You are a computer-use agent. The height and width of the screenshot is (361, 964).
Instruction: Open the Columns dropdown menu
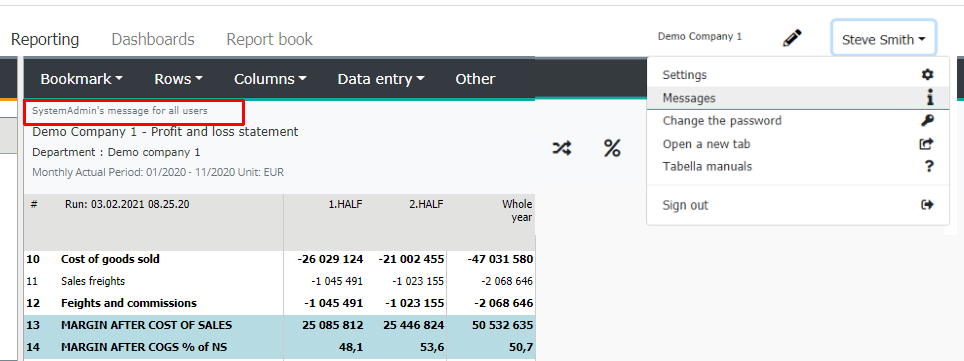[271, 79]
